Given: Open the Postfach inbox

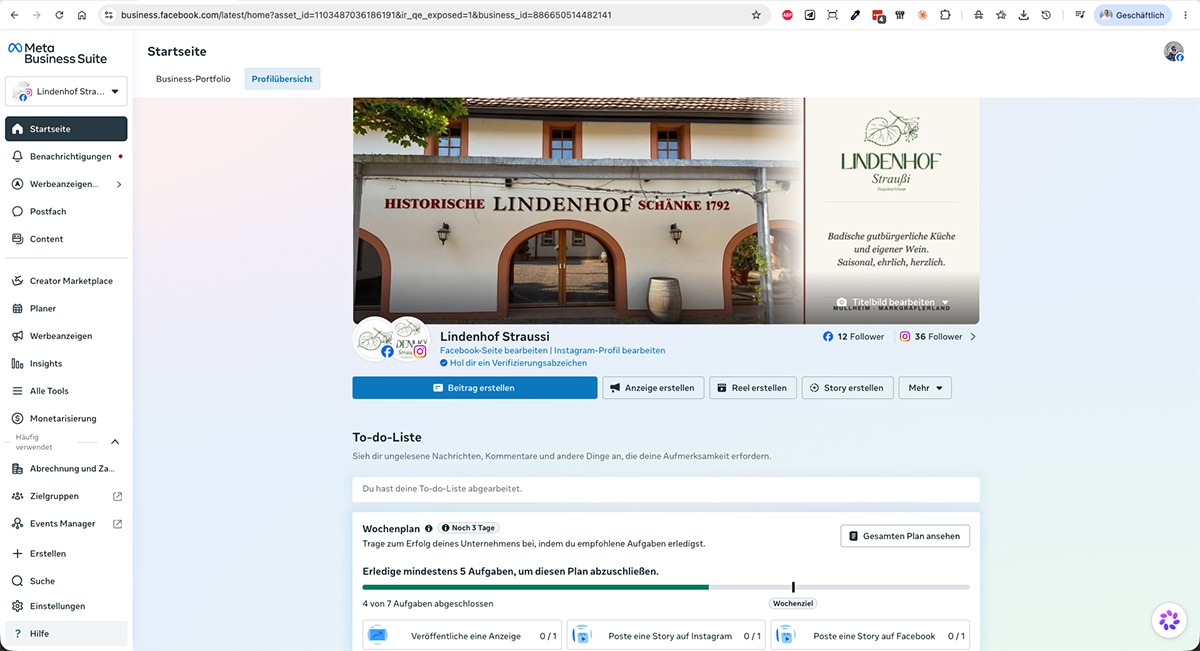Looking at the screenshot, I should tap(66, 211).
